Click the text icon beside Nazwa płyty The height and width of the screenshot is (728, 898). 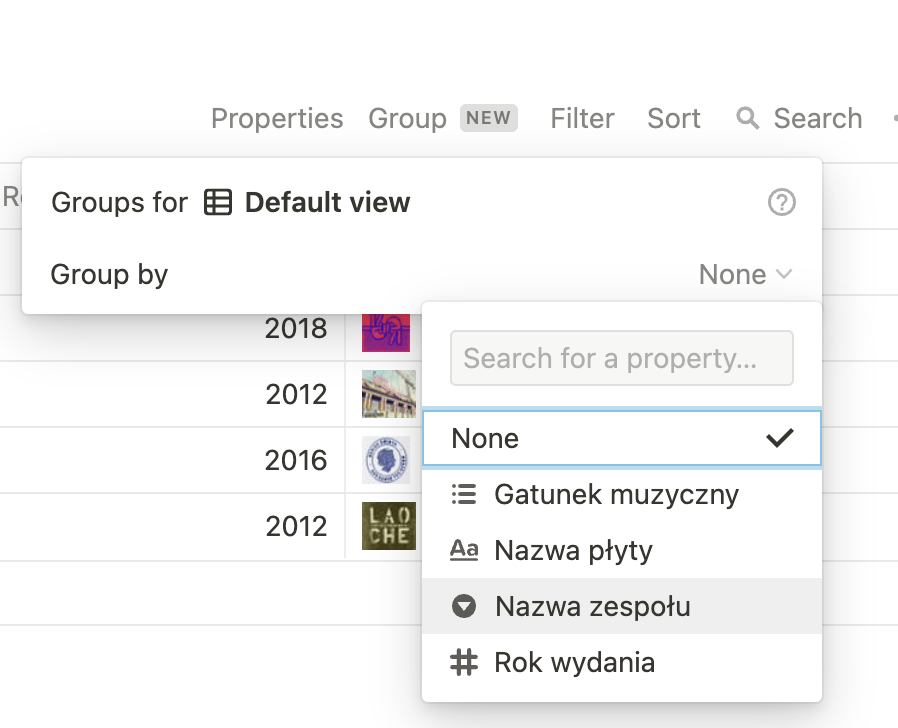tap(463, 550)
